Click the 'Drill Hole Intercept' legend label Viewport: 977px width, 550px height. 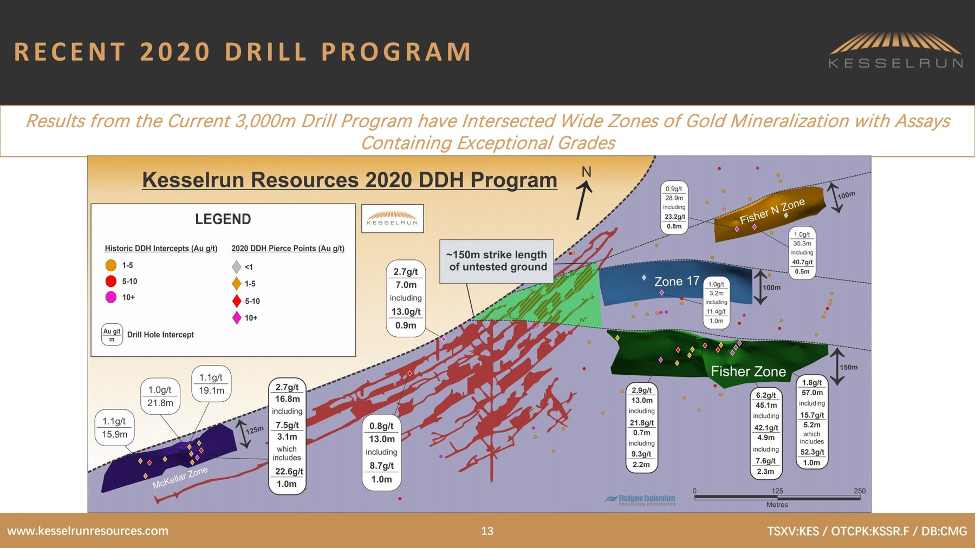coord(161,335)
